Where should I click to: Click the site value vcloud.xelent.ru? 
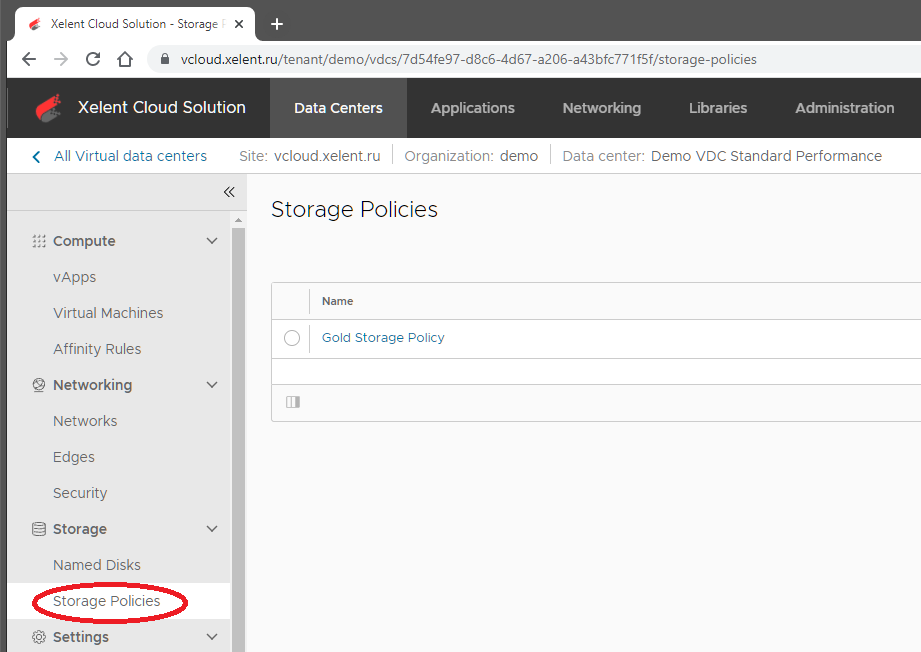pyautogui.click(x=327, y=156)
